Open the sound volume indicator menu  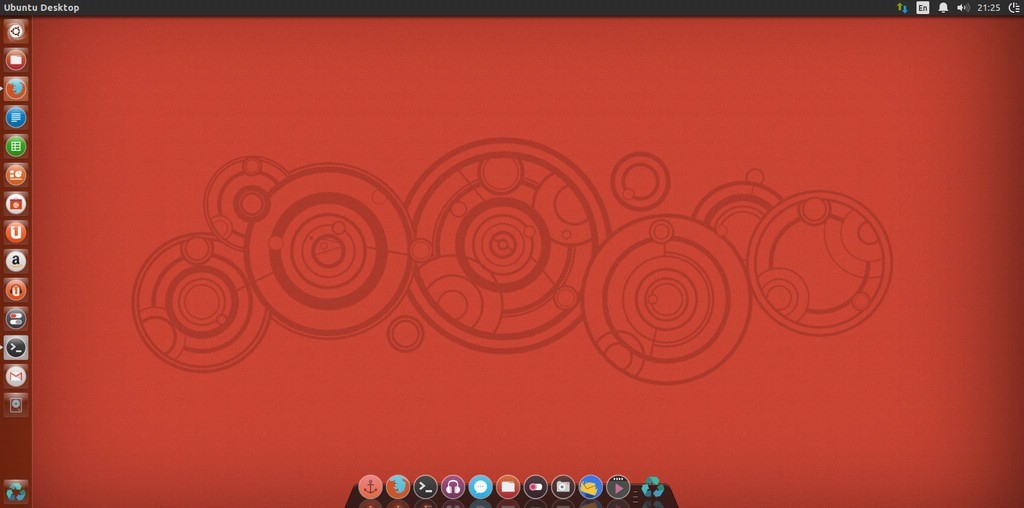(963, 8)
